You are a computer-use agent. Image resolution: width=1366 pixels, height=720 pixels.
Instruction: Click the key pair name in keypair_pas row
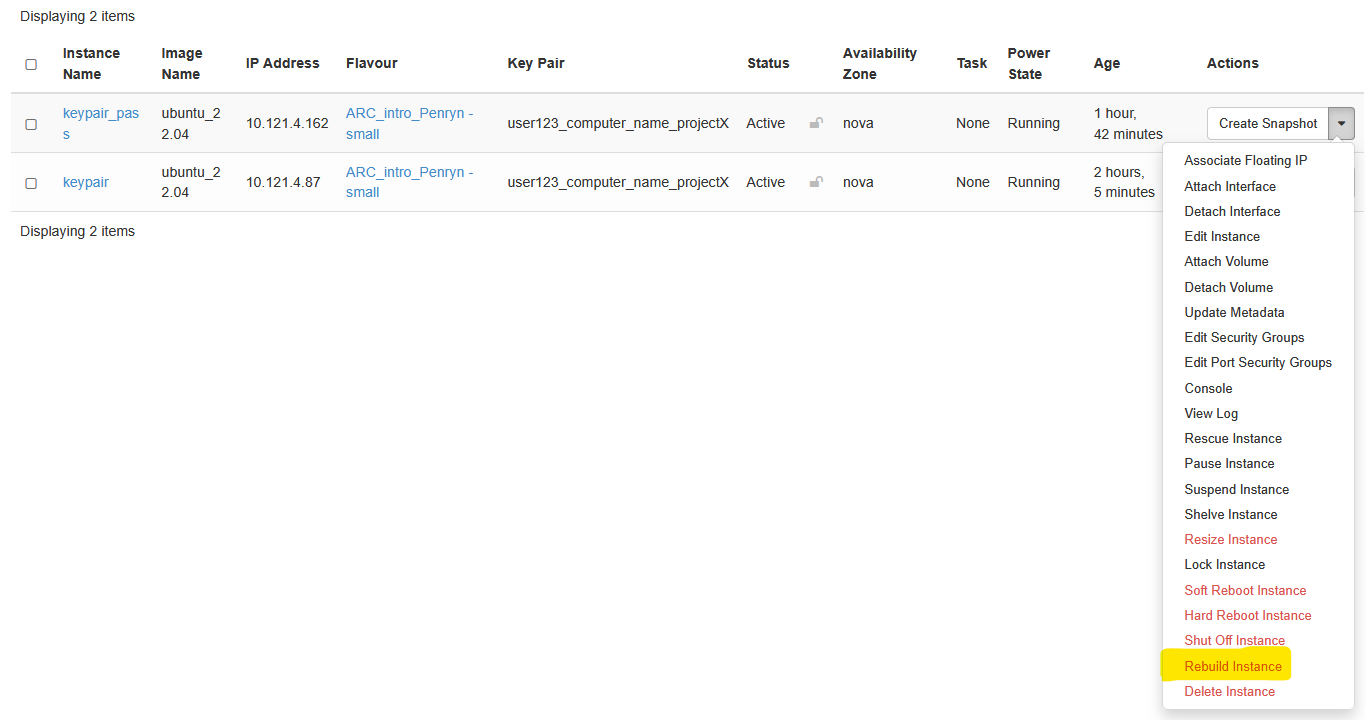coord(618,123)
